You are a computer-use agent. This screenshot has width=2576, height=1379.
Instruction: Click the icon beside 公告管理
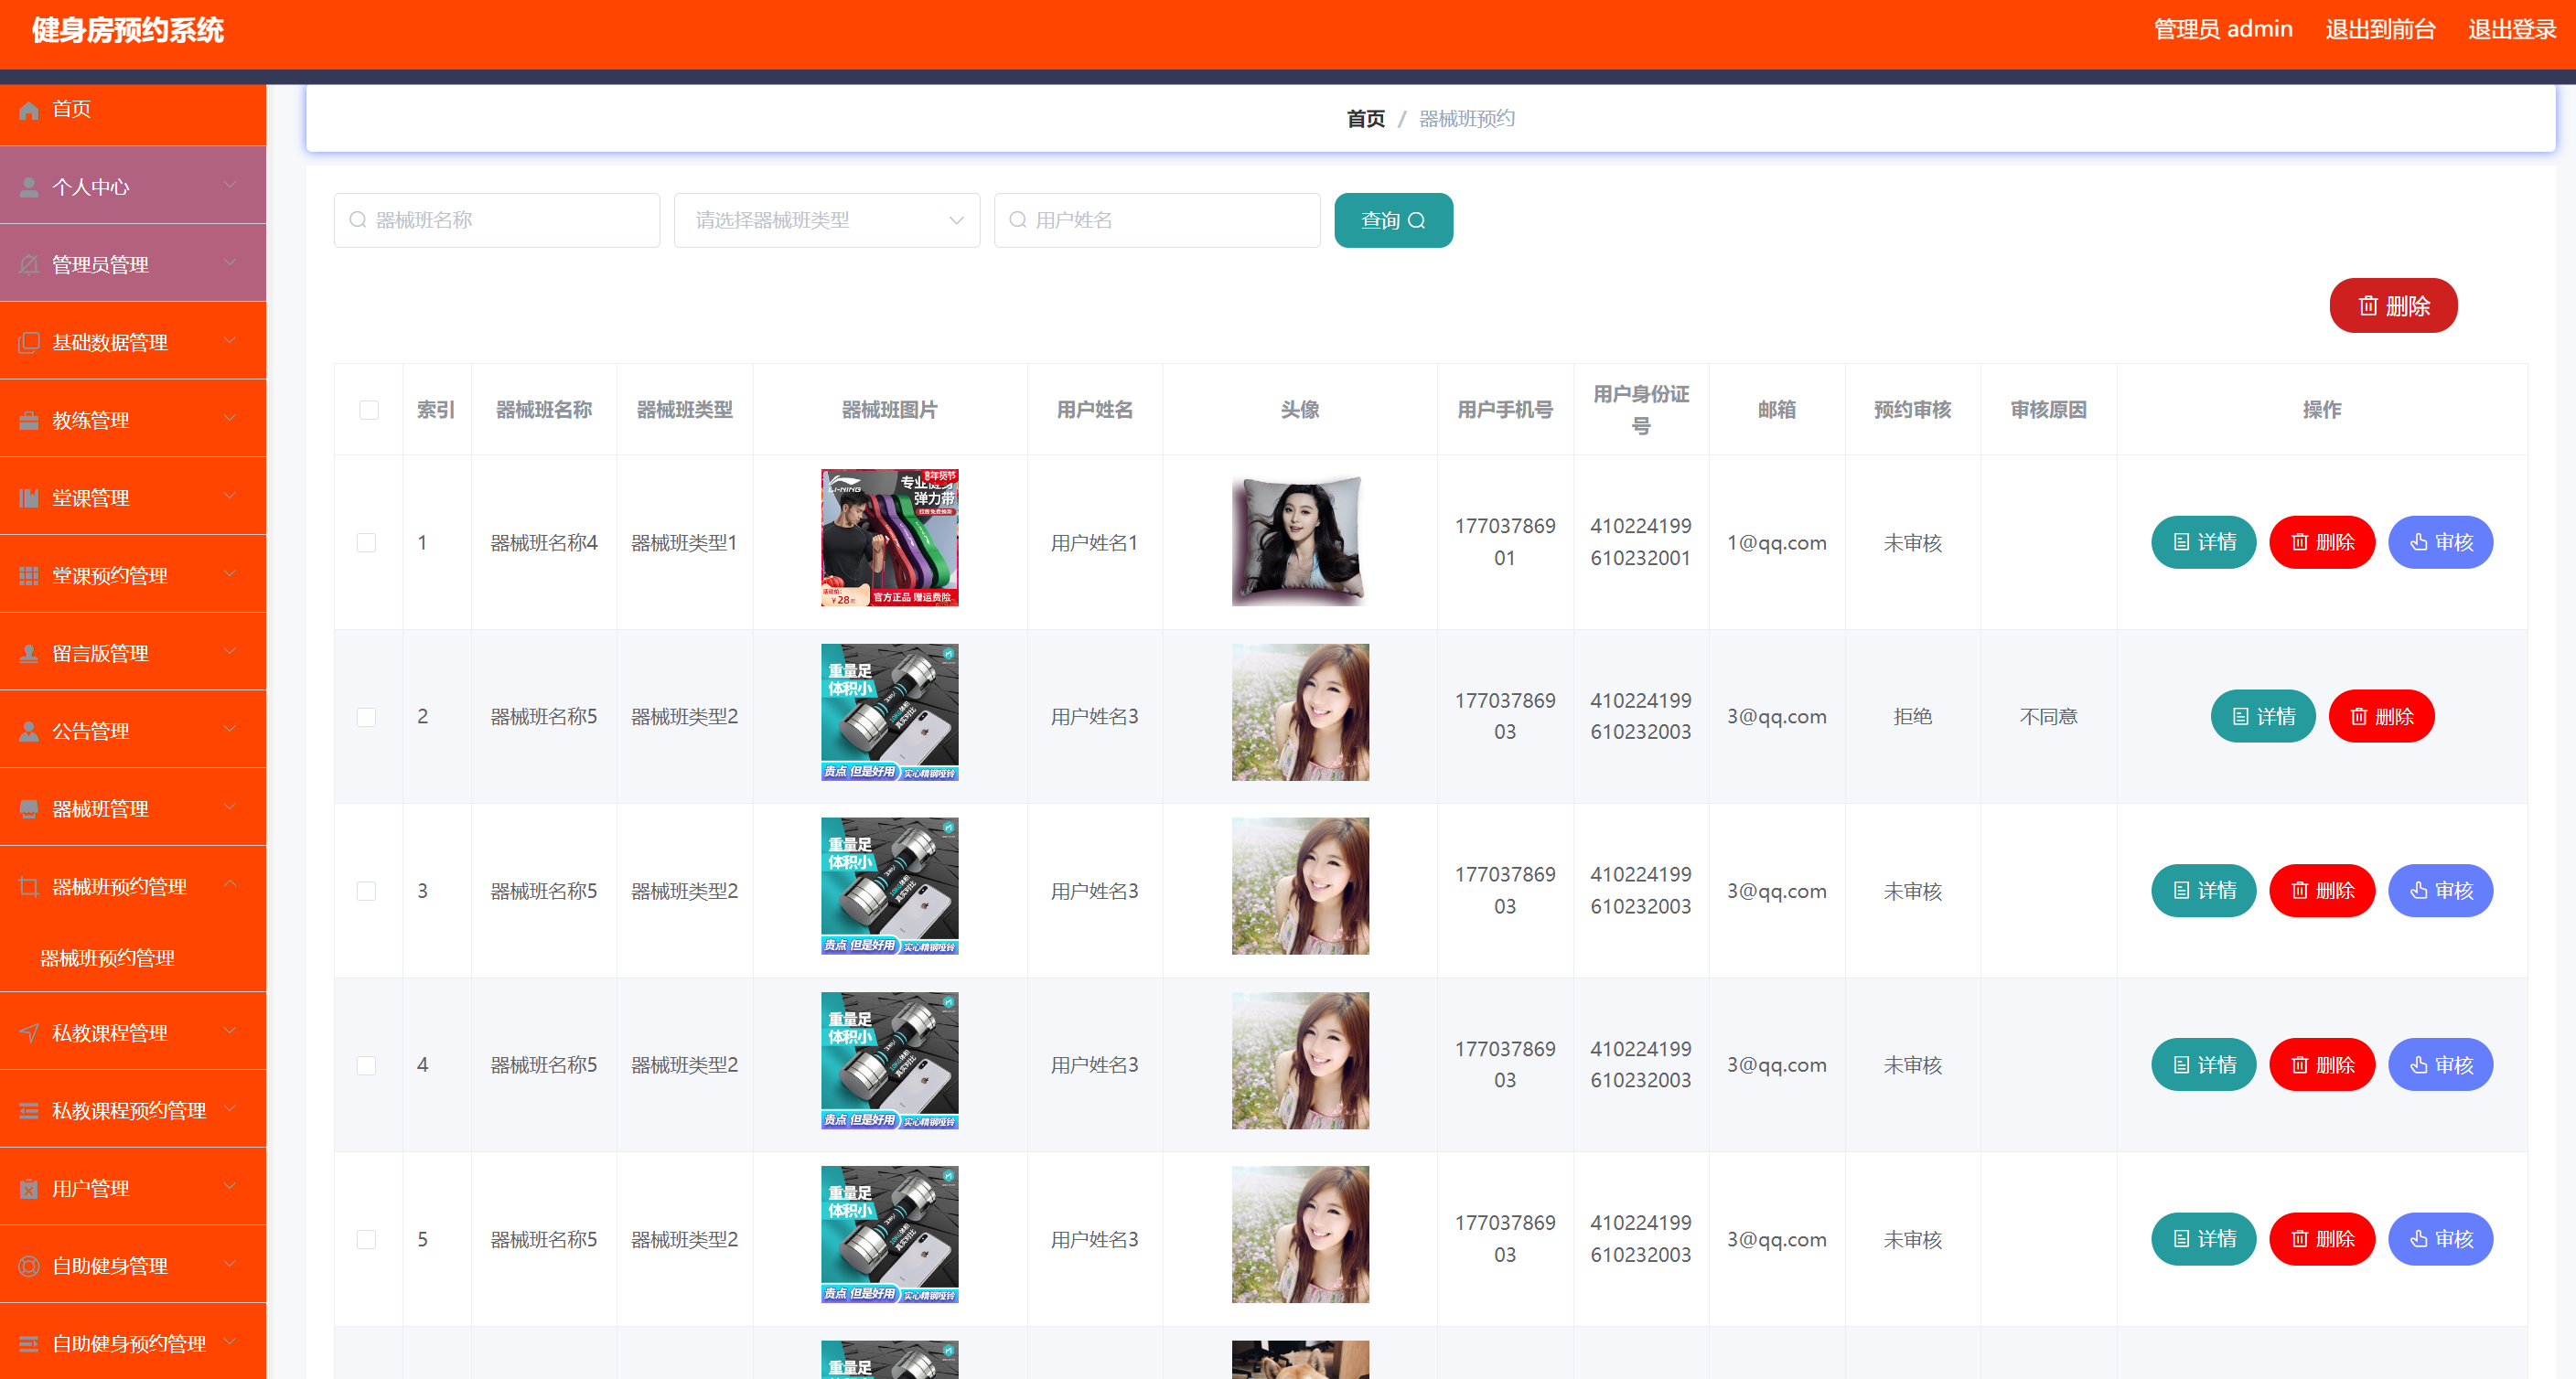coord(29,731)
